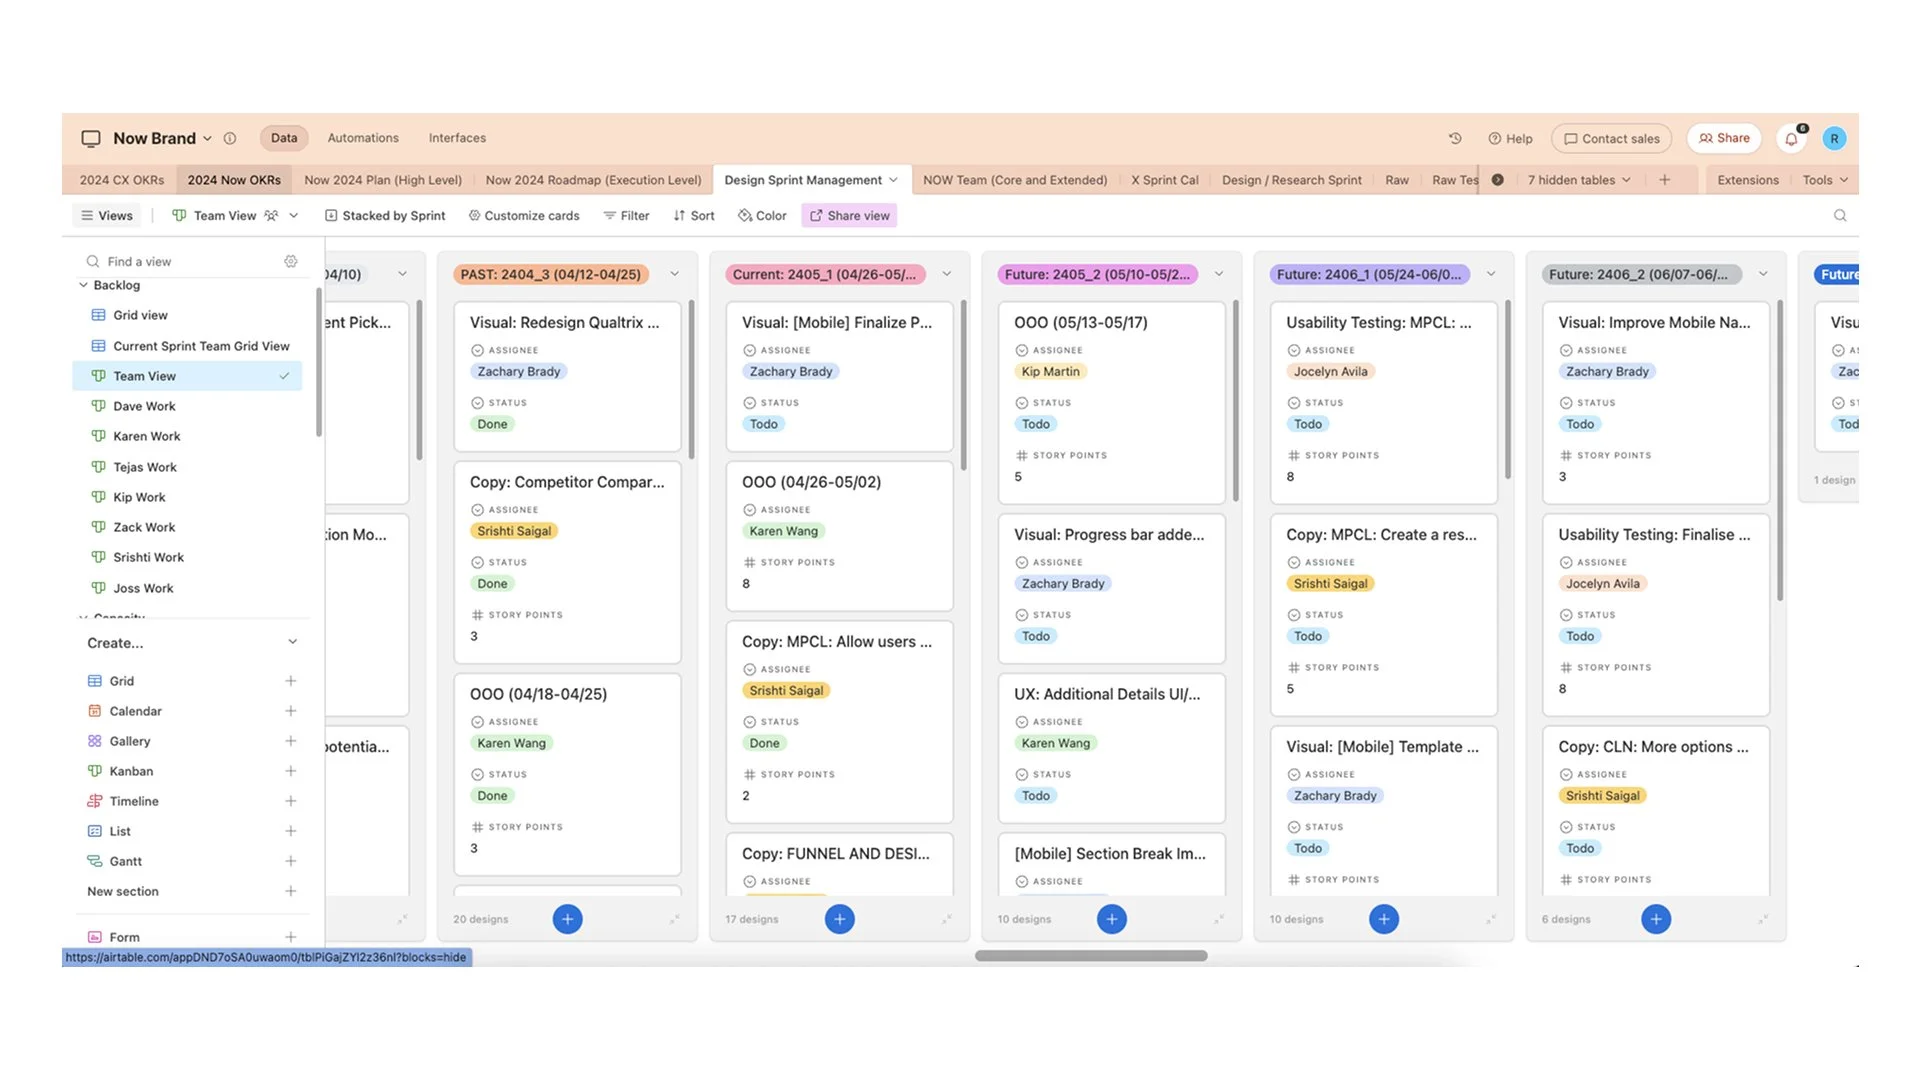Image resolution: width=1920 pixels, height=1080 pixels.
Task: Open view list settings gear
Action: pyautogui.click(x=291, y=261)
